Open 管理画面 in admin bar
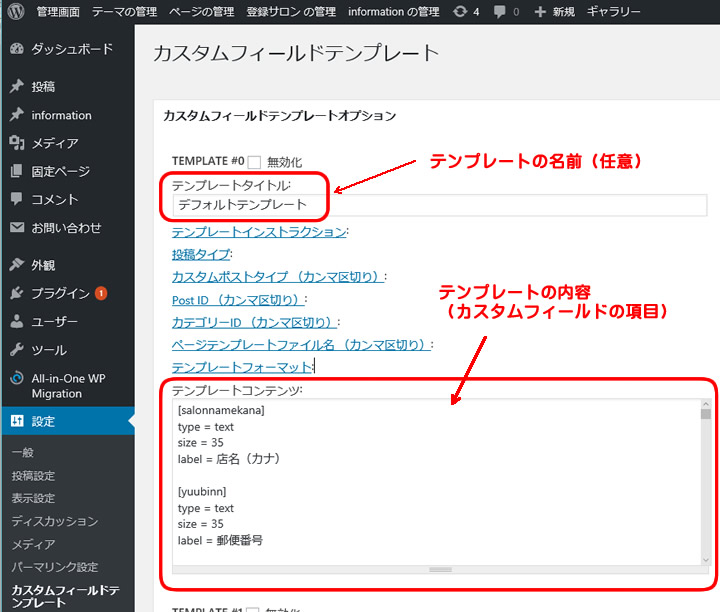This screenshot has height=612, width=720. 58,11
